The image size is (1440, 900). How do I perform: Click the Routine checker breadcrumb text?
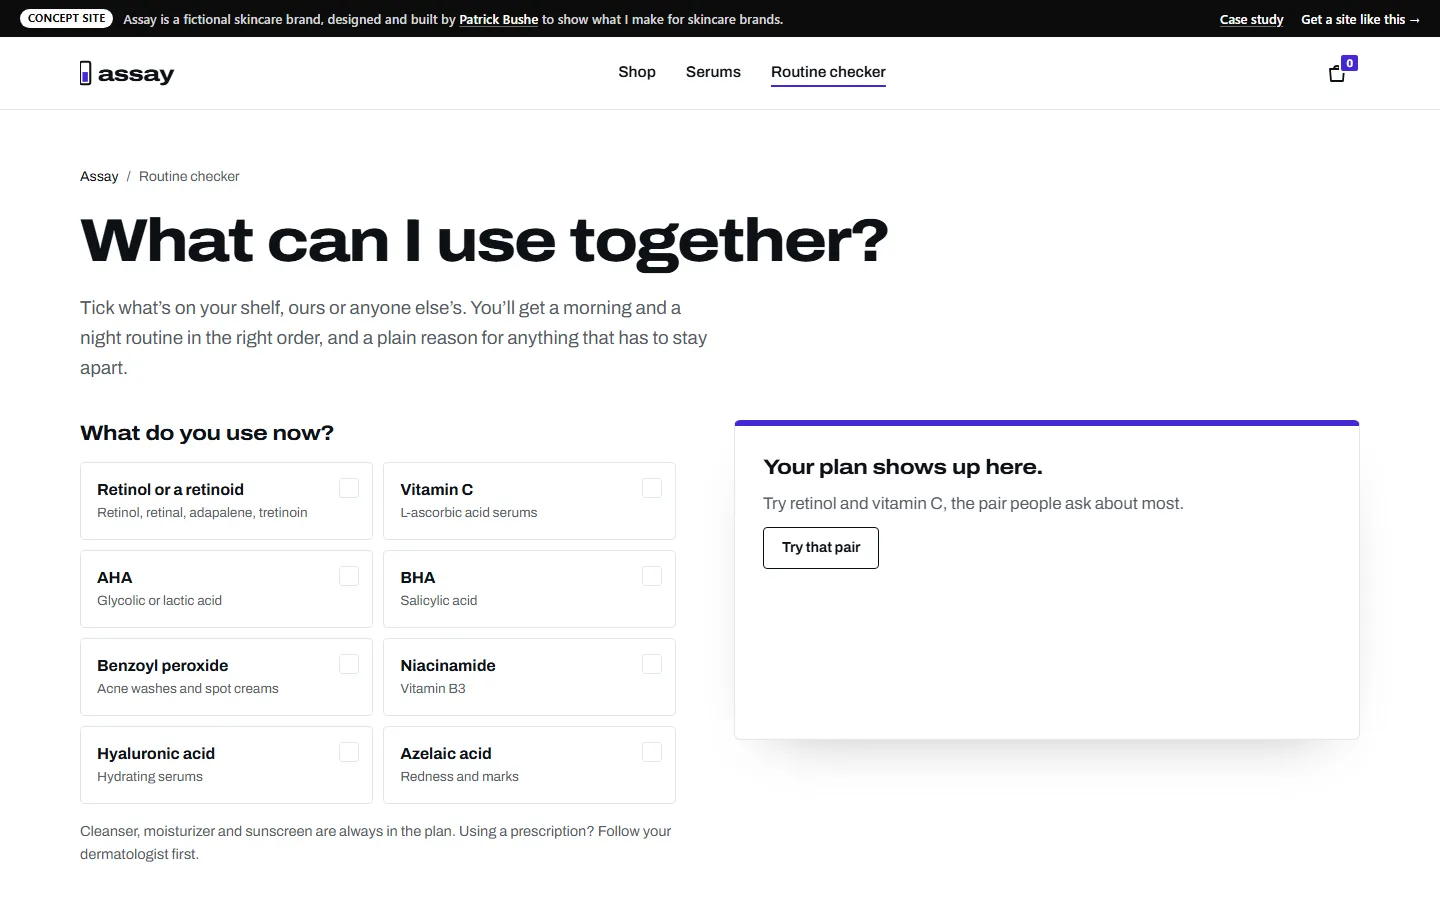coord(189,176)
